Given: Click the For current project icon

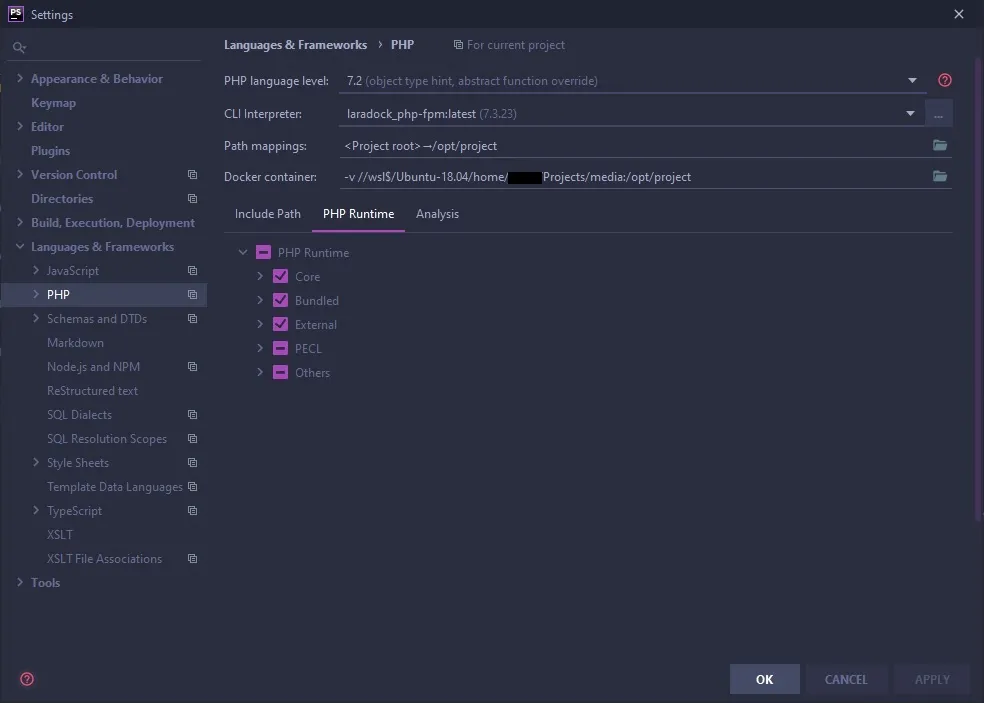Looking at the screenshot, I should pyautogui.click(x=458, y=45).
